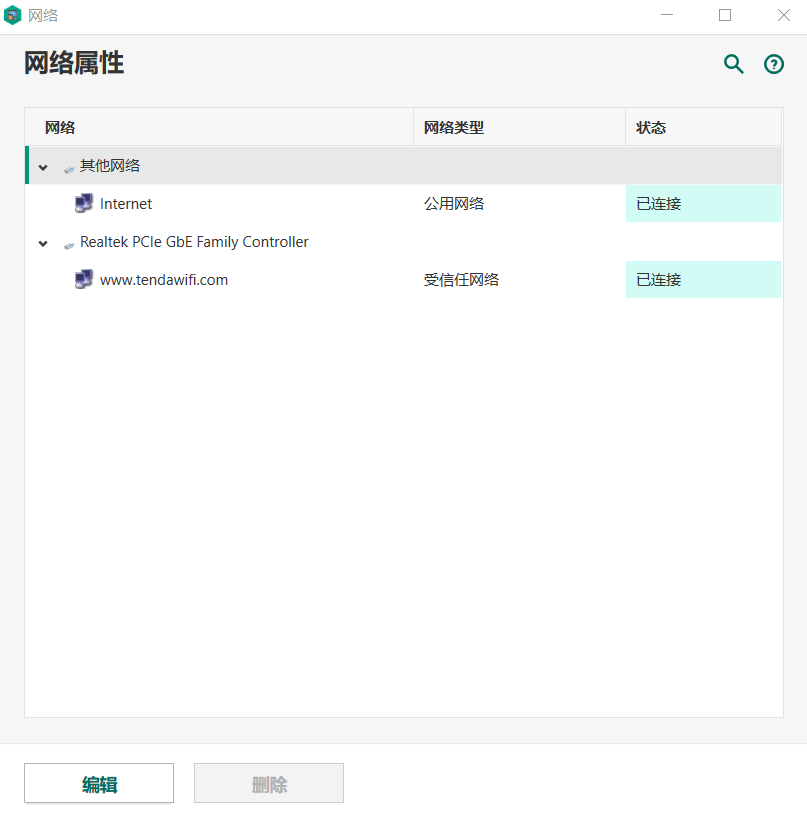Select the Realtek PCIe GbE Family Controller row
The image size is (807, 817).
[x=404, y=242]
